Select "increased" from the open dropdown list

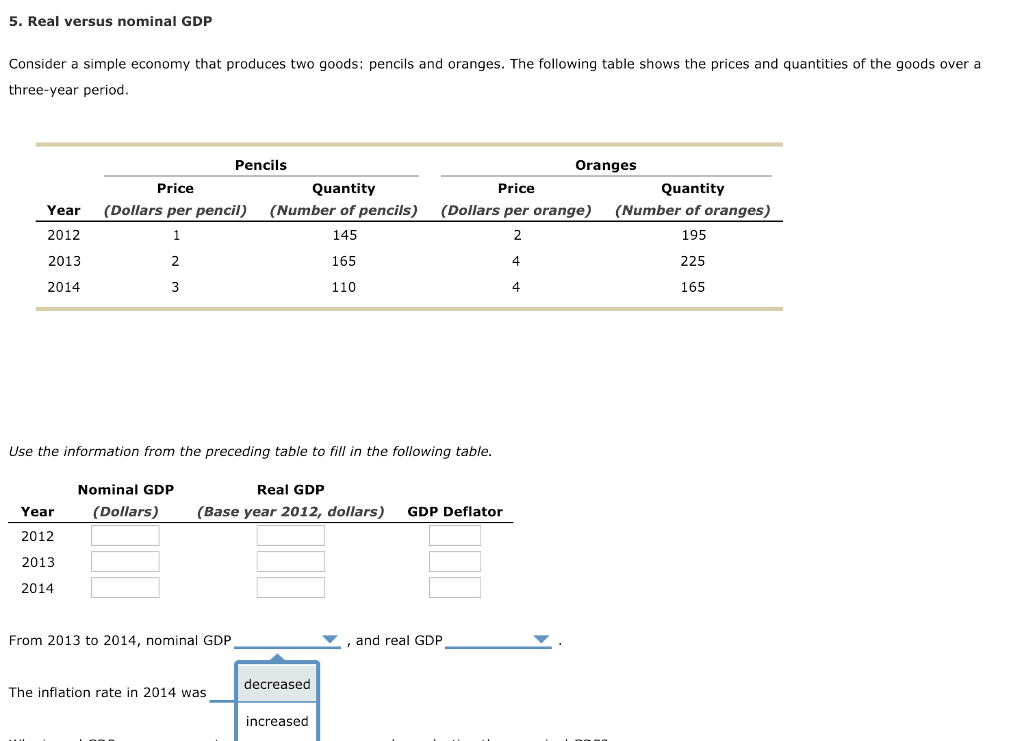[277, 721]
